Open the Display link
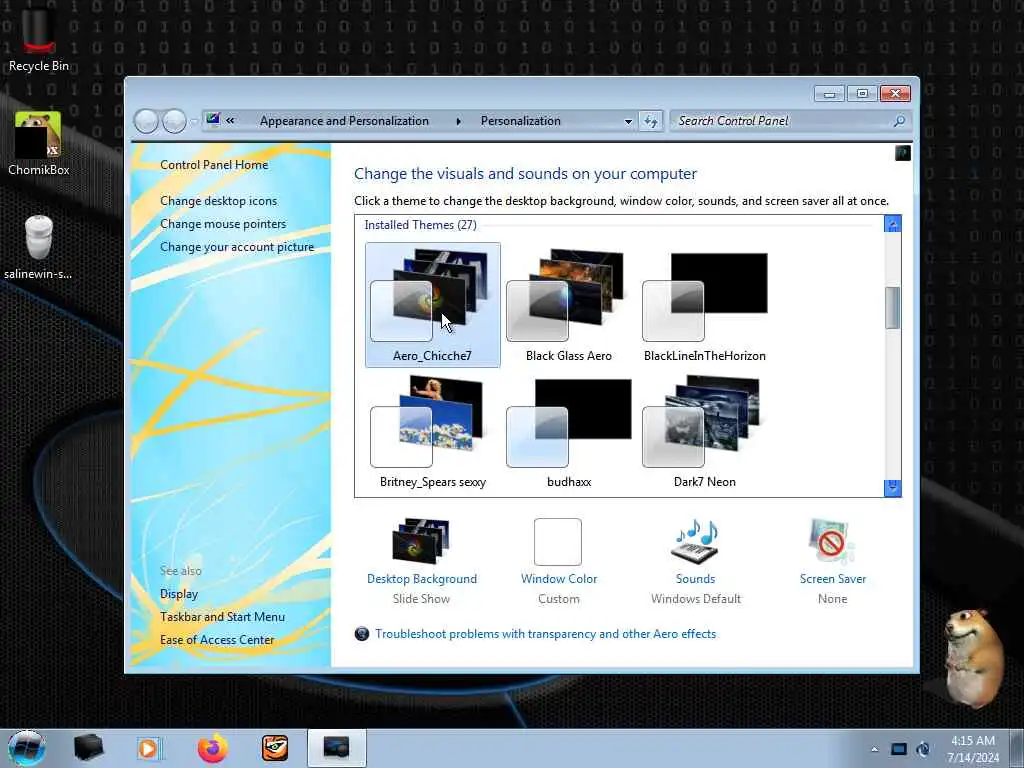1024x768 pixels. point(178,594)
